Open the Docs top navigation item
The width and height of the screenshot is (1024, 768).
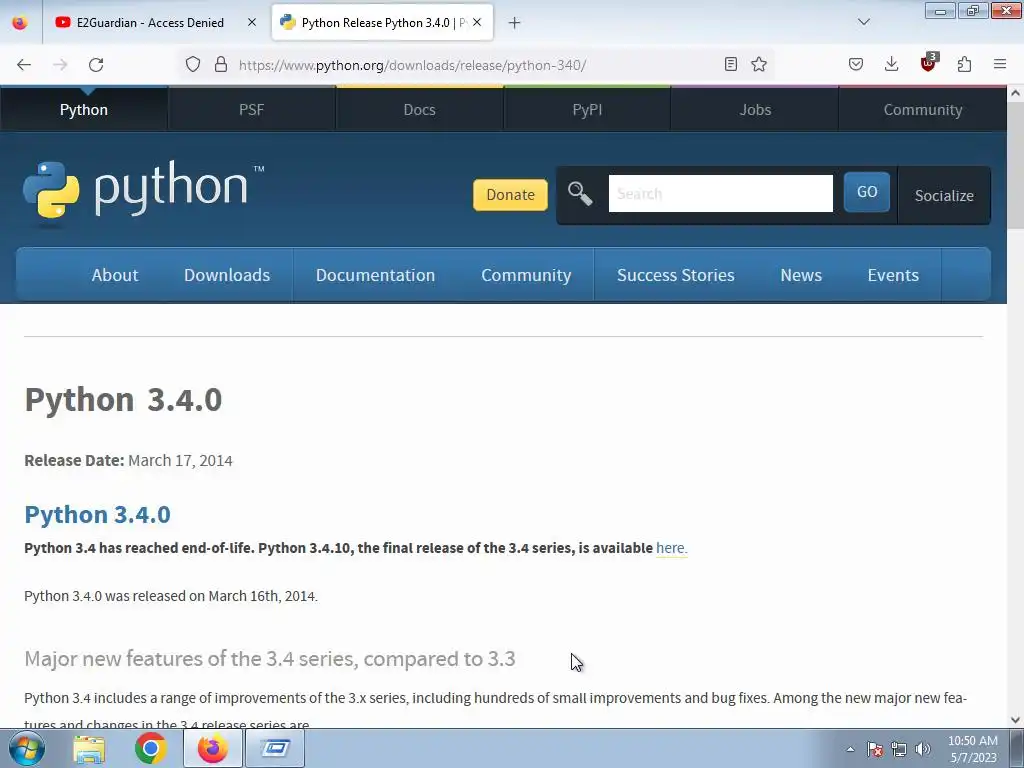419,109
